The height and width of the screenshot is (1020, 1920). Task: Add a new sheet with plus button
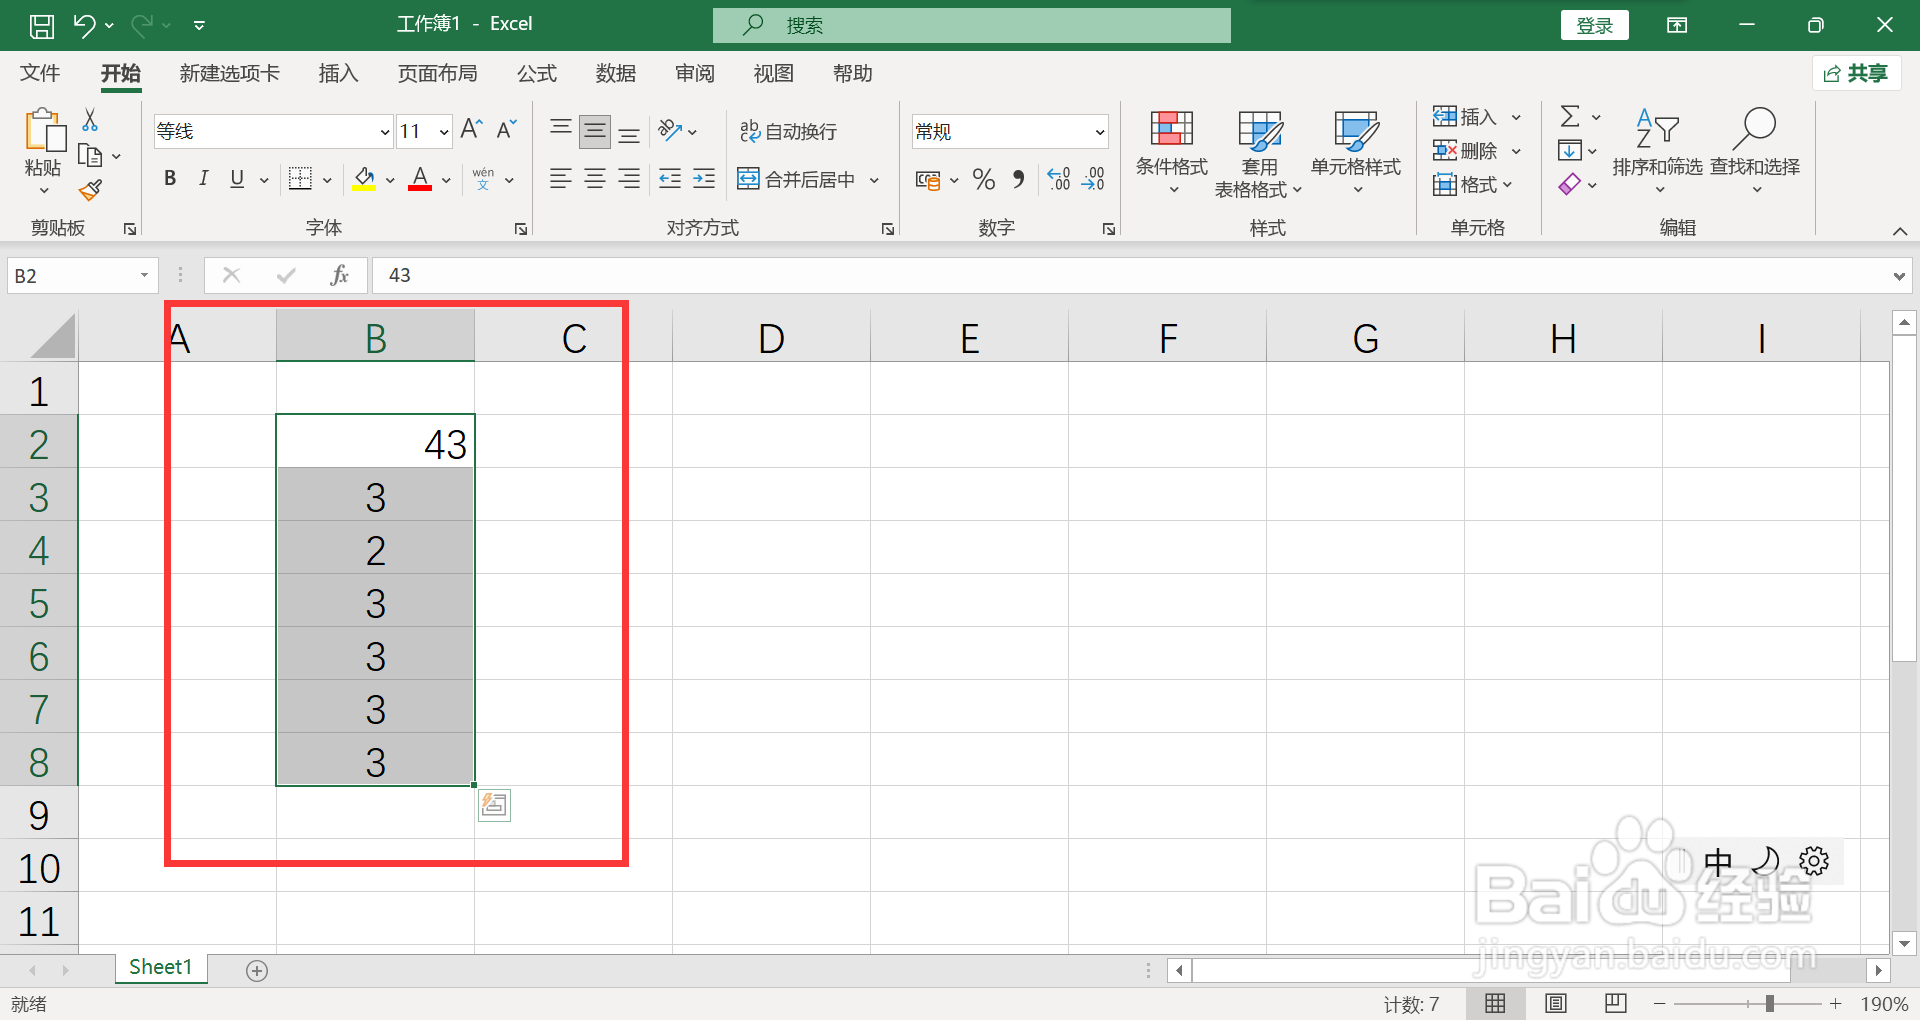click(257, 970)
